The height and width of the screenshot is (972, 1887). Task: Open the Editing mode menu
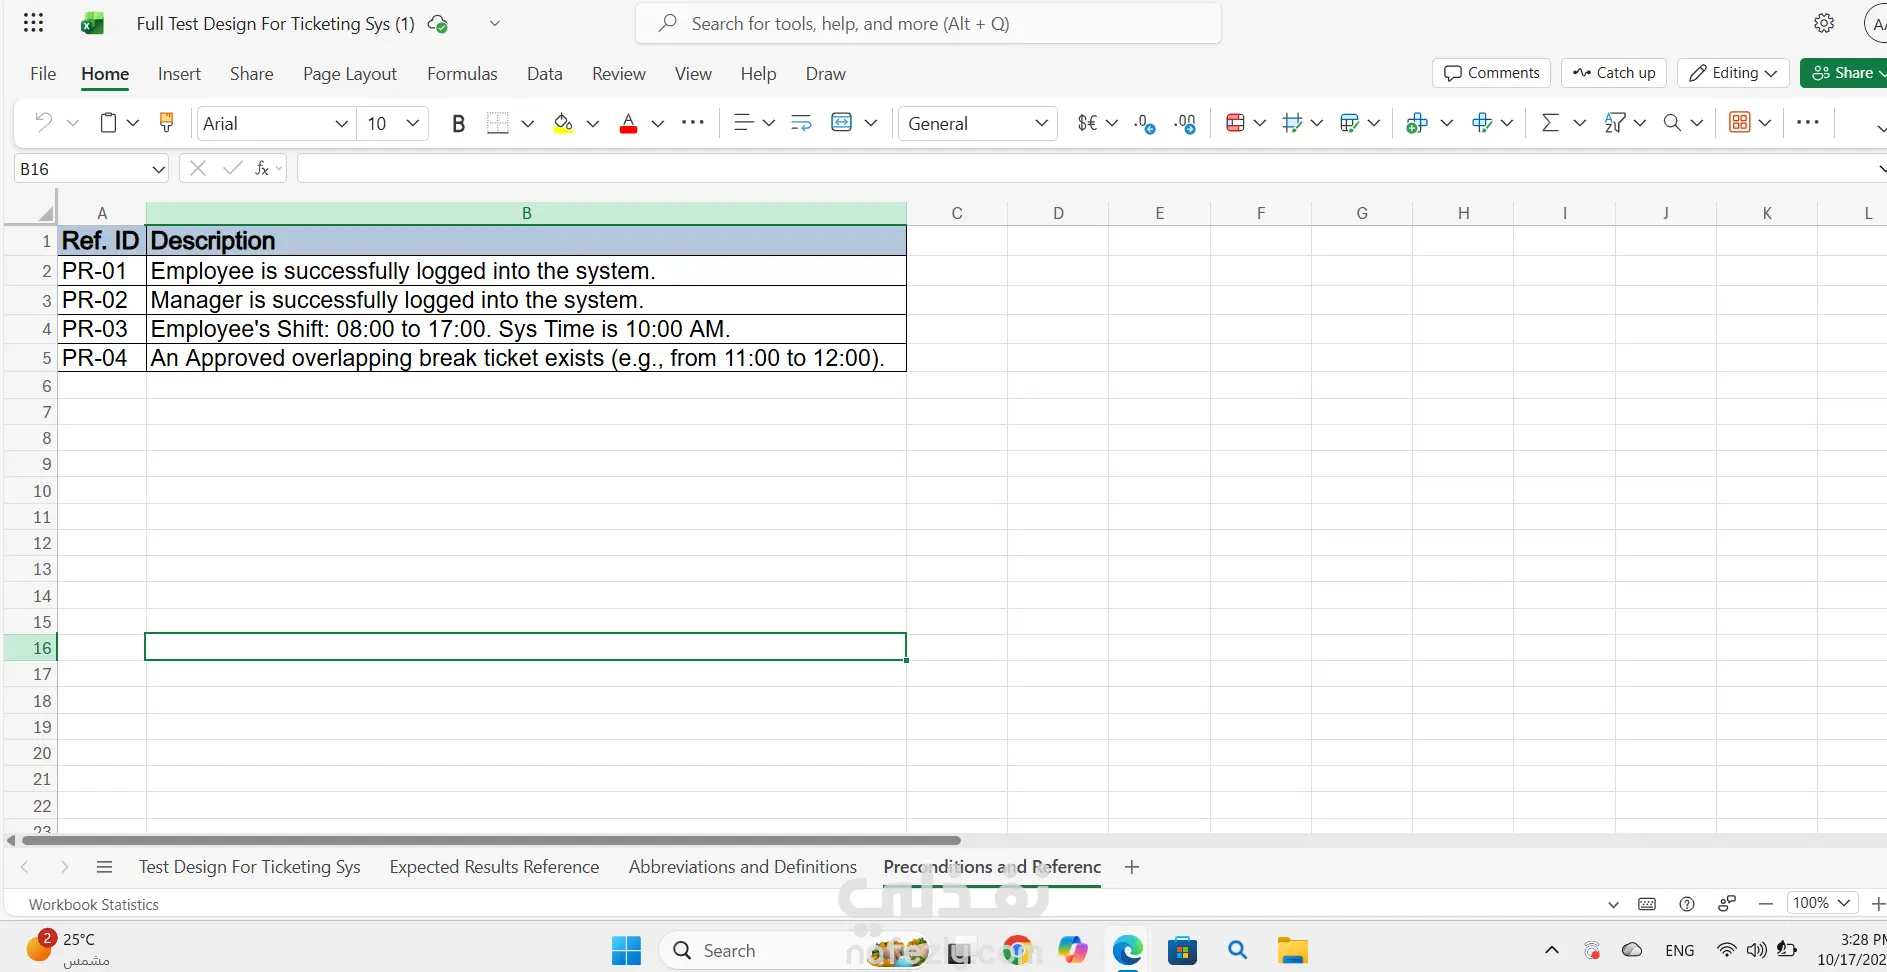click(x=1733, y=73)
